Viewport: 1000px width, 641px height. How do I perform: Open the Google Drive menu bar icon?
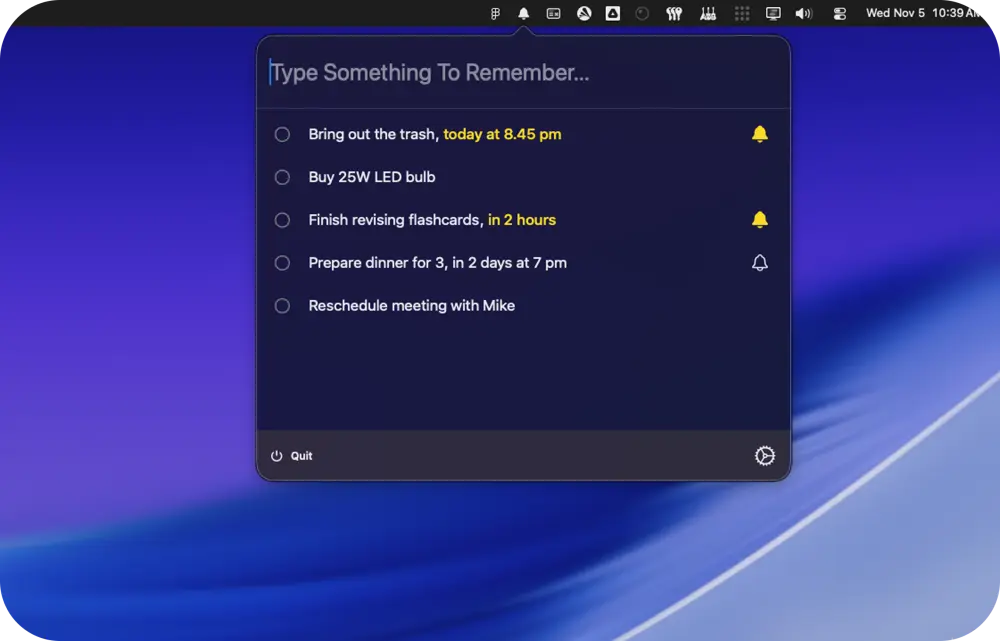tap(613, 13)
